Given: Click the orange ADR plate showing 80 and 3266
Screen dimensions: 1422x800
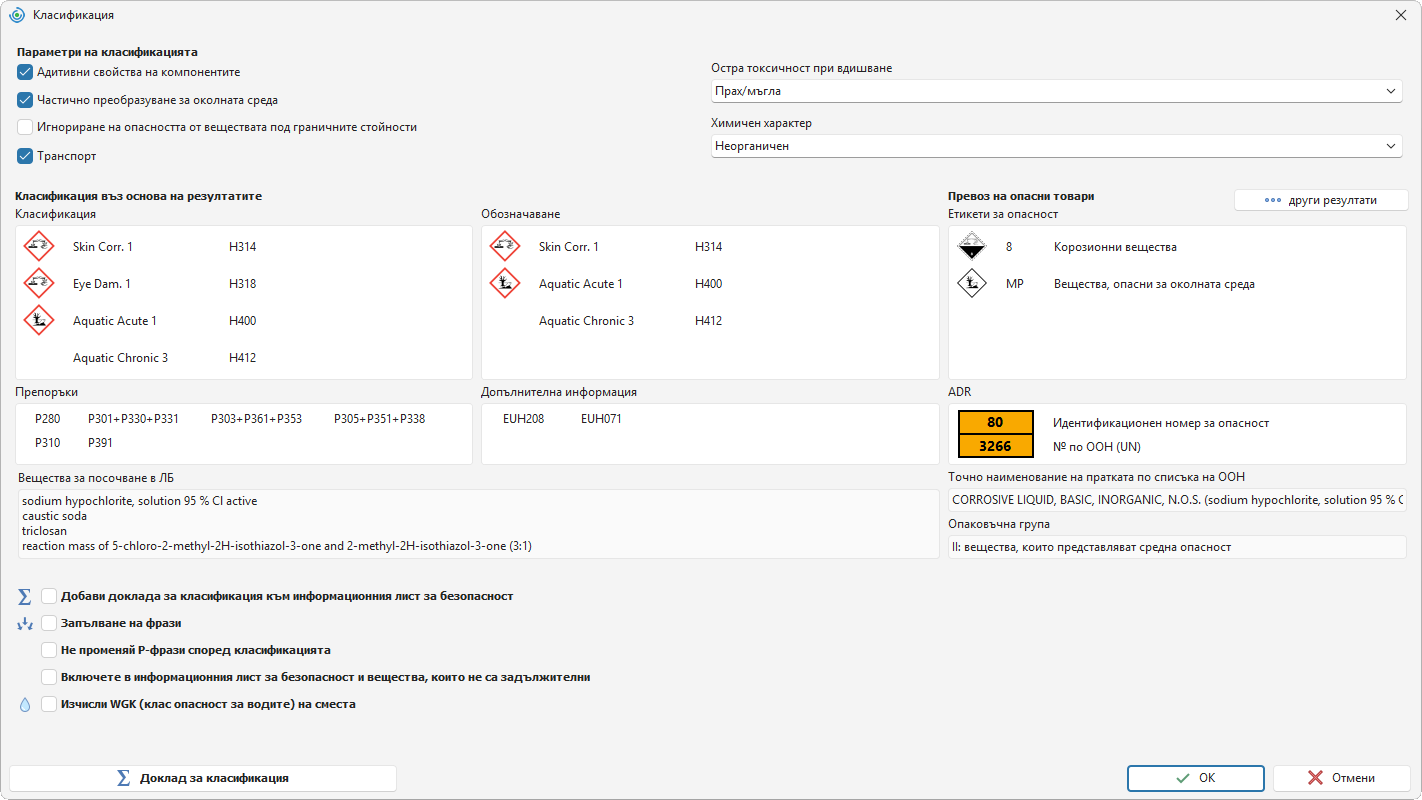Looking at the screenshot, I should click(995, 434).
